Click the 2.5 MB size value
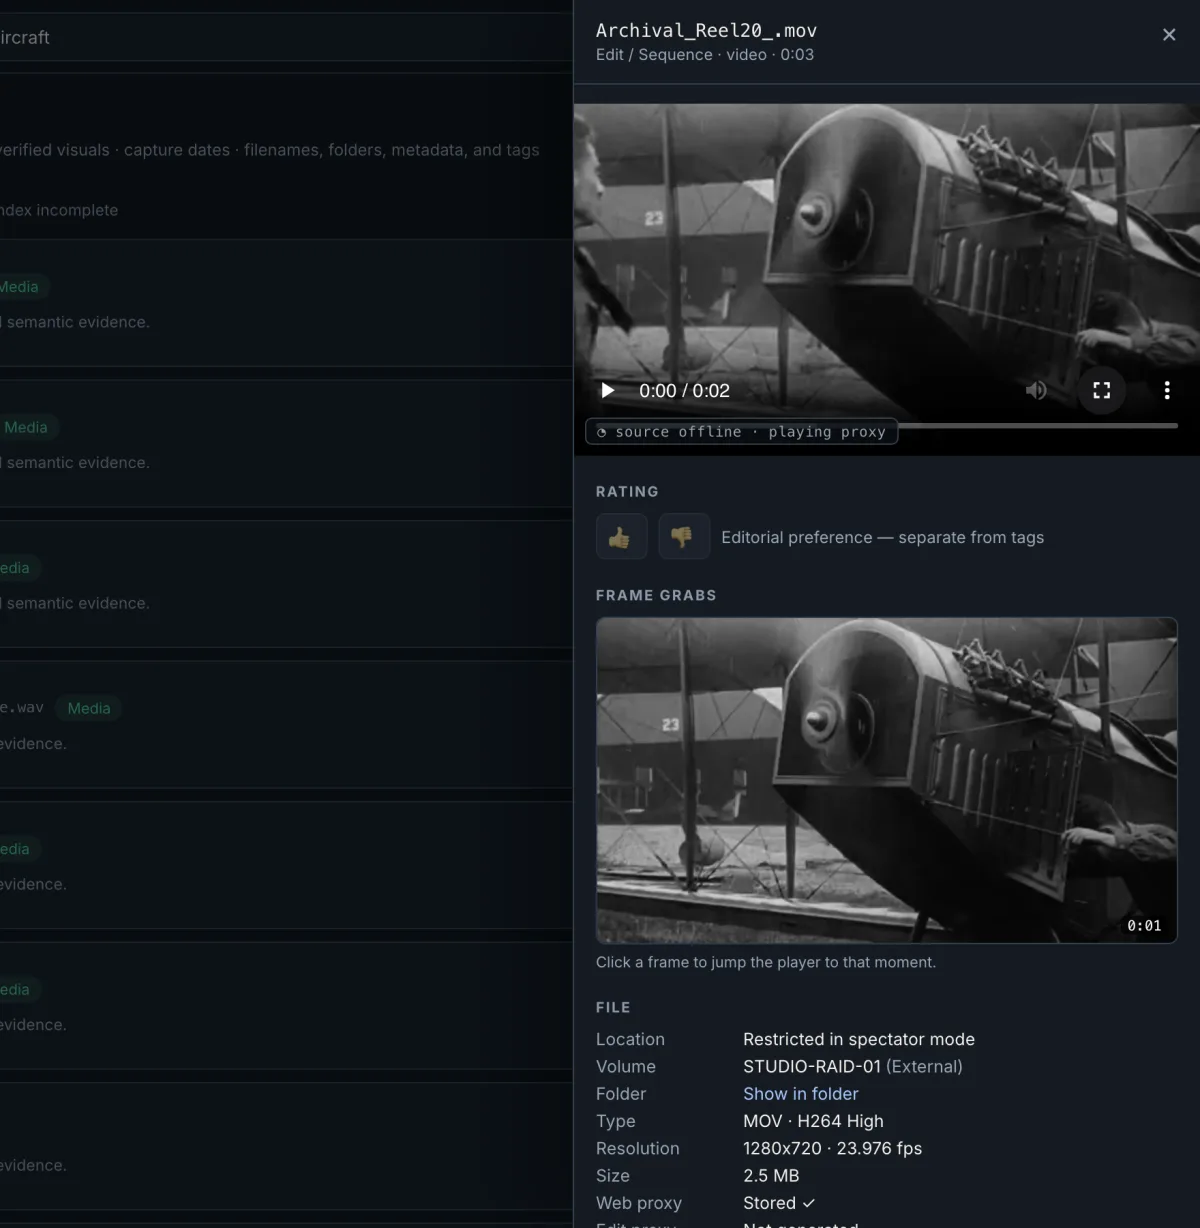The height and width of the screenshot is (1228, 1200). (771, 1176)
